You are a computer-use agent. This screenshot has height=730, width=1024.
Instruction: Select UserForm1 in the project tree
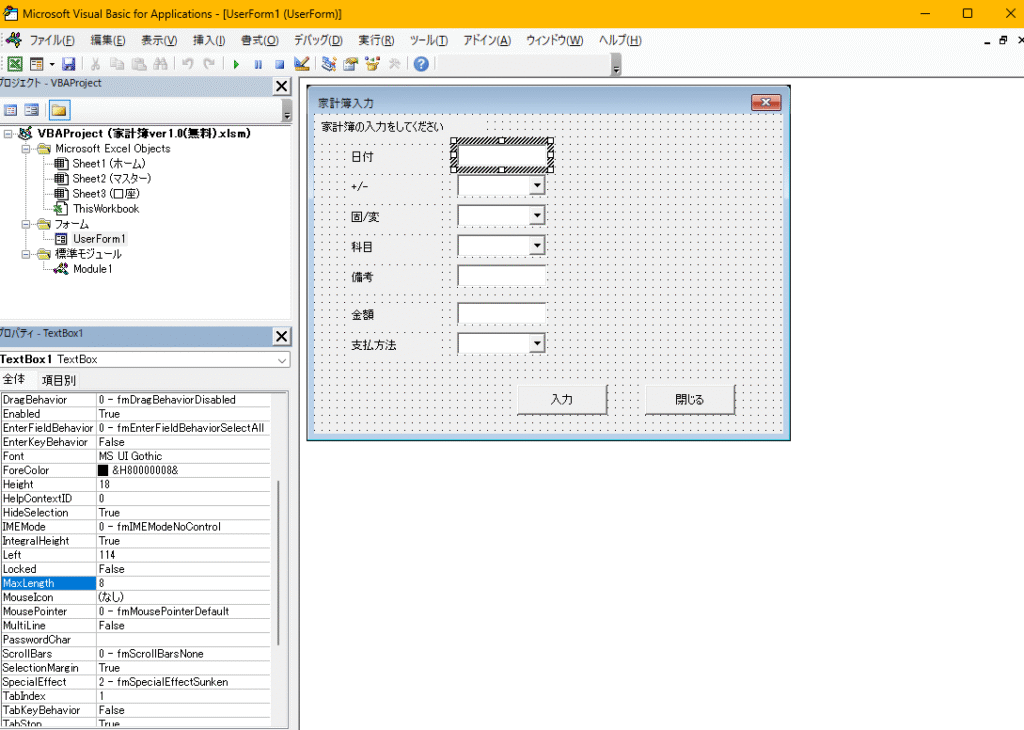(x=91, y=239)
